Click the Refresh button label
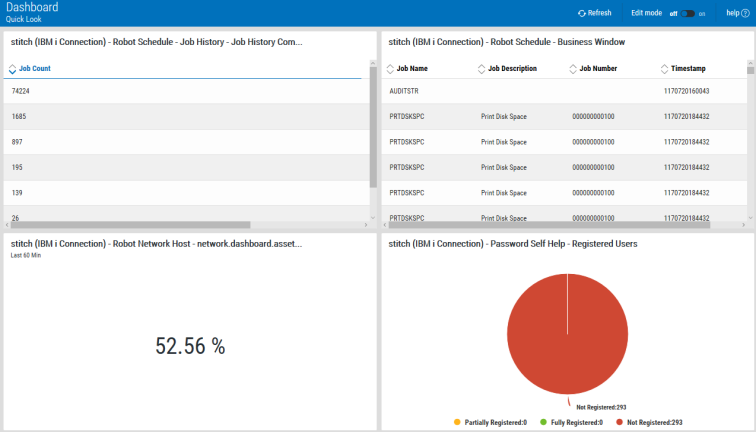 [599, 13]
